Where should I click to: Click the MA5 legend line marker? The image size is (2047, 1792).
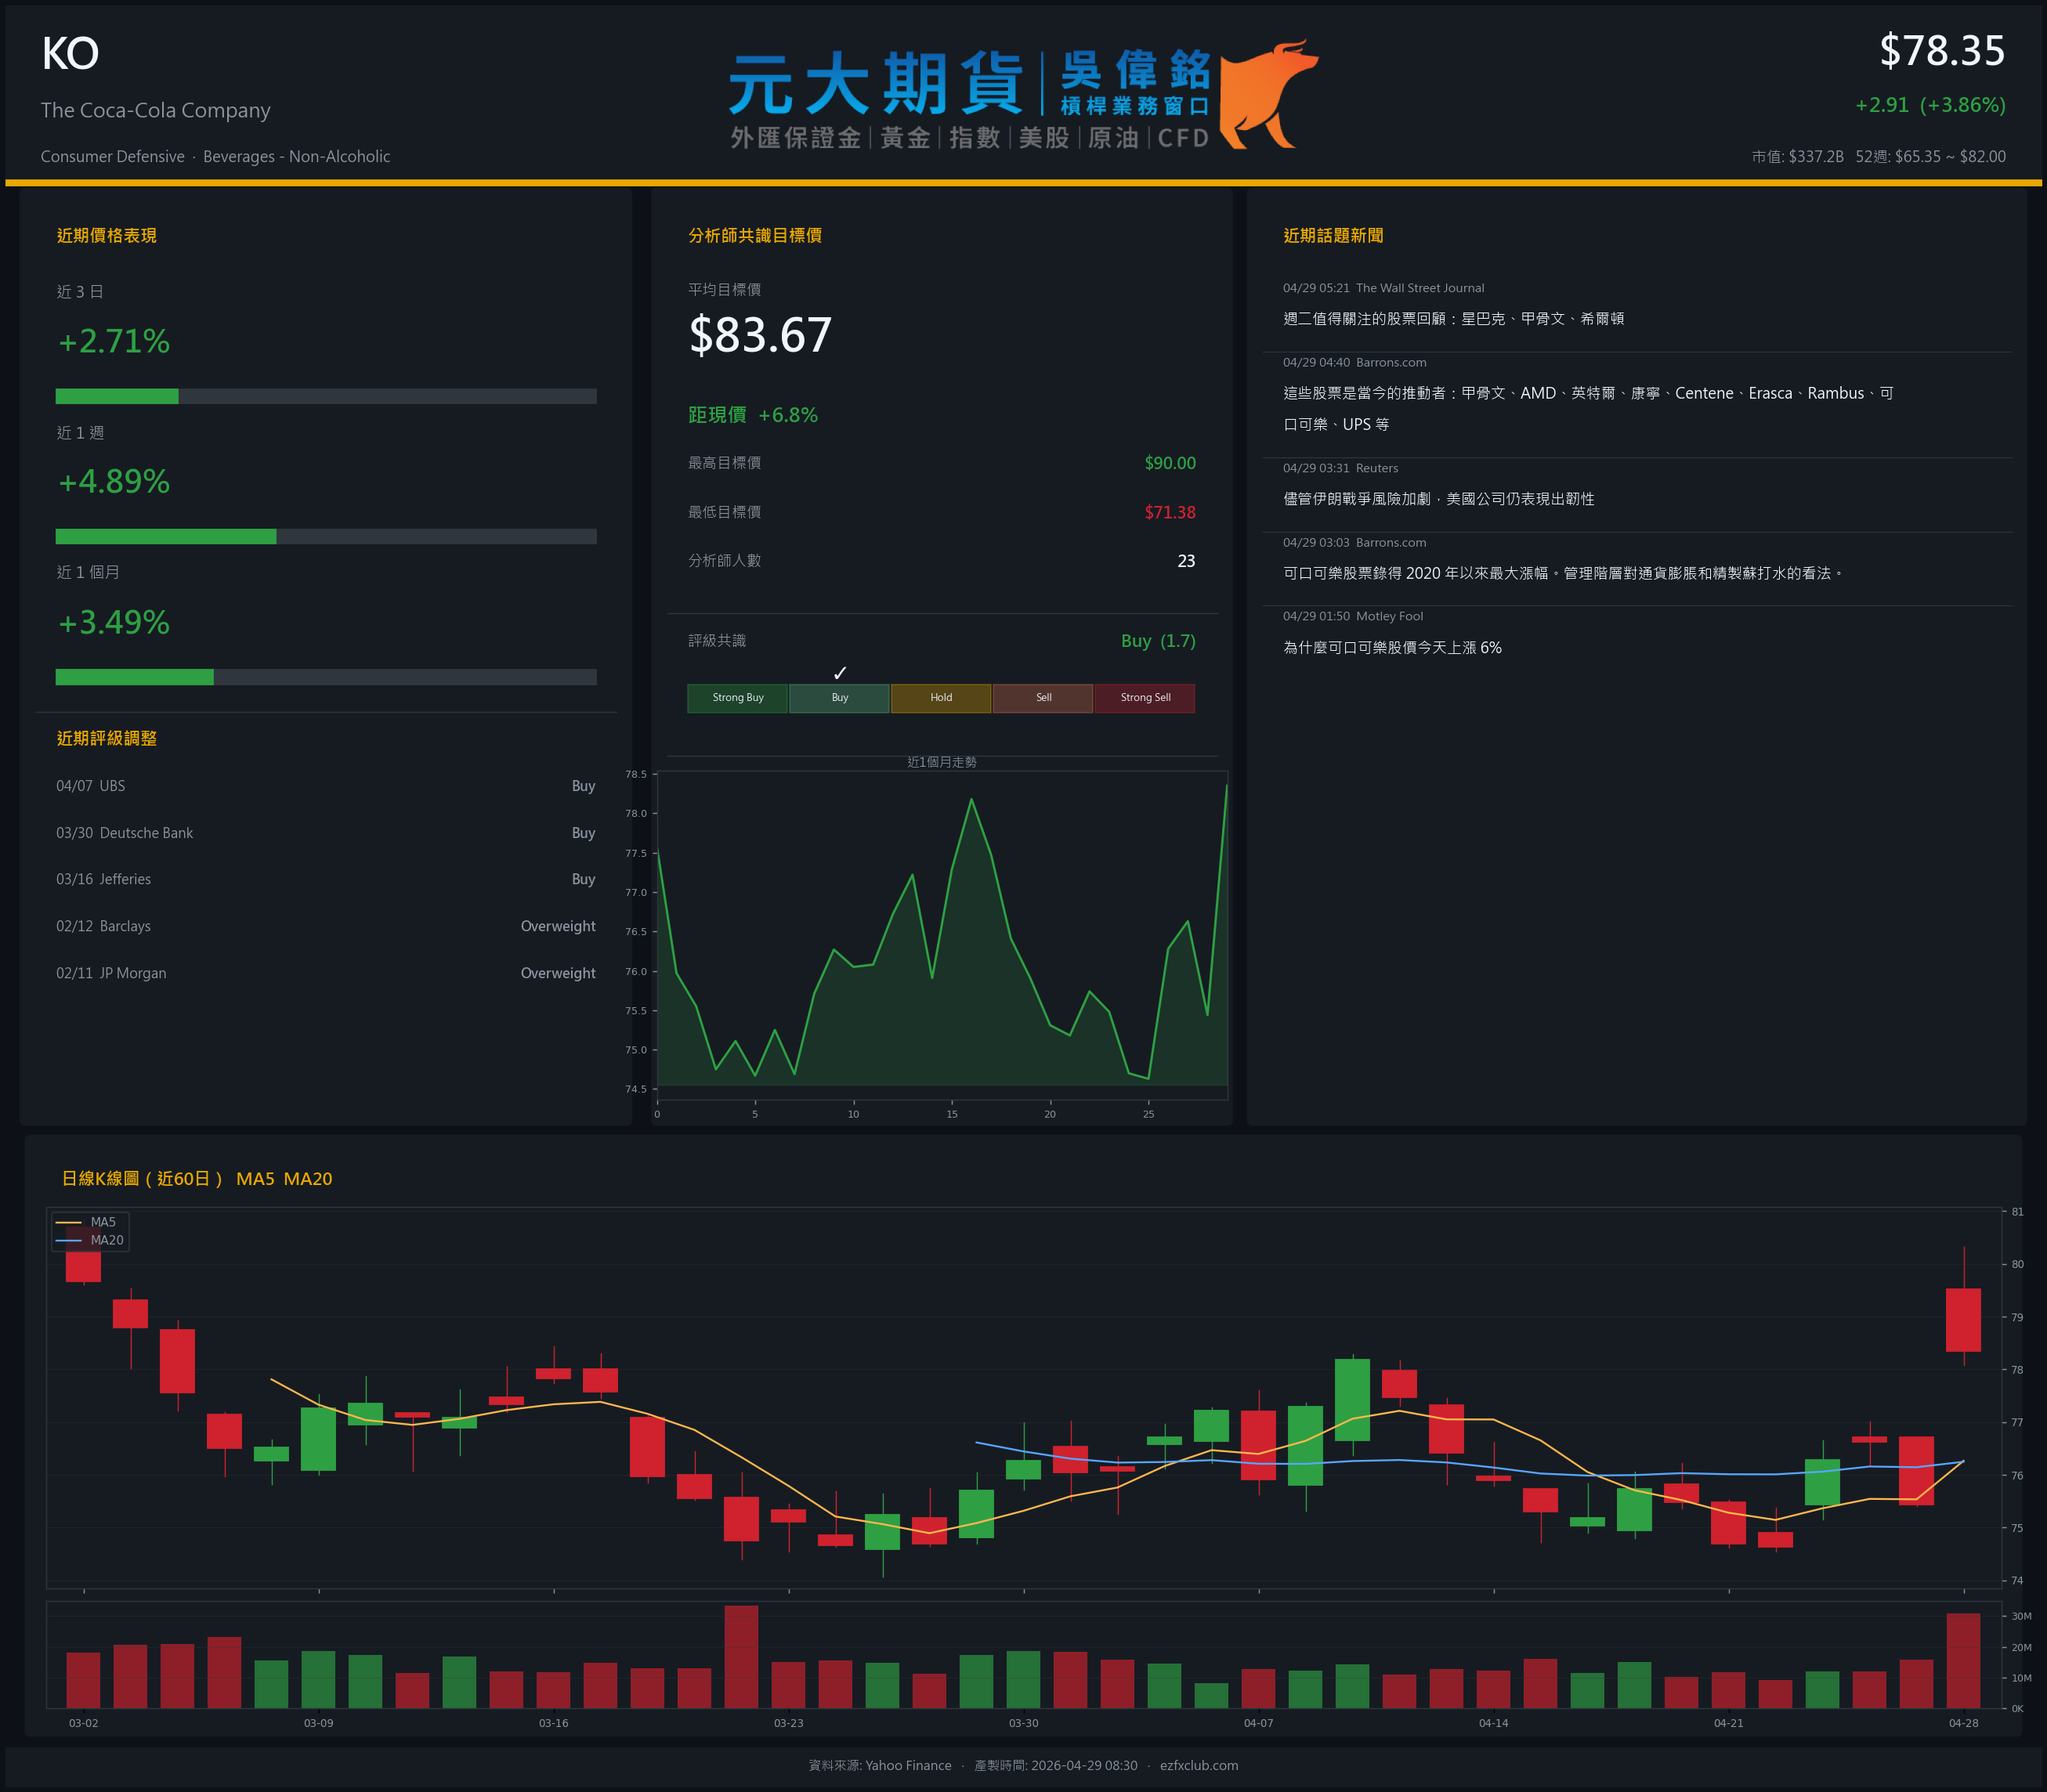(68, 1222)
